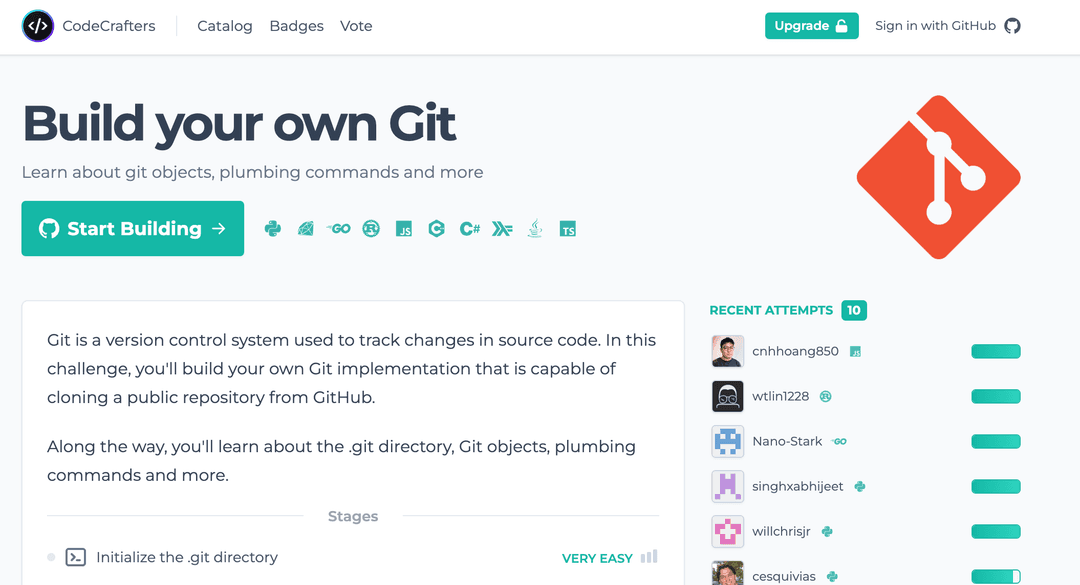
Task: Open the Vote page
Action: click(356, 26)
